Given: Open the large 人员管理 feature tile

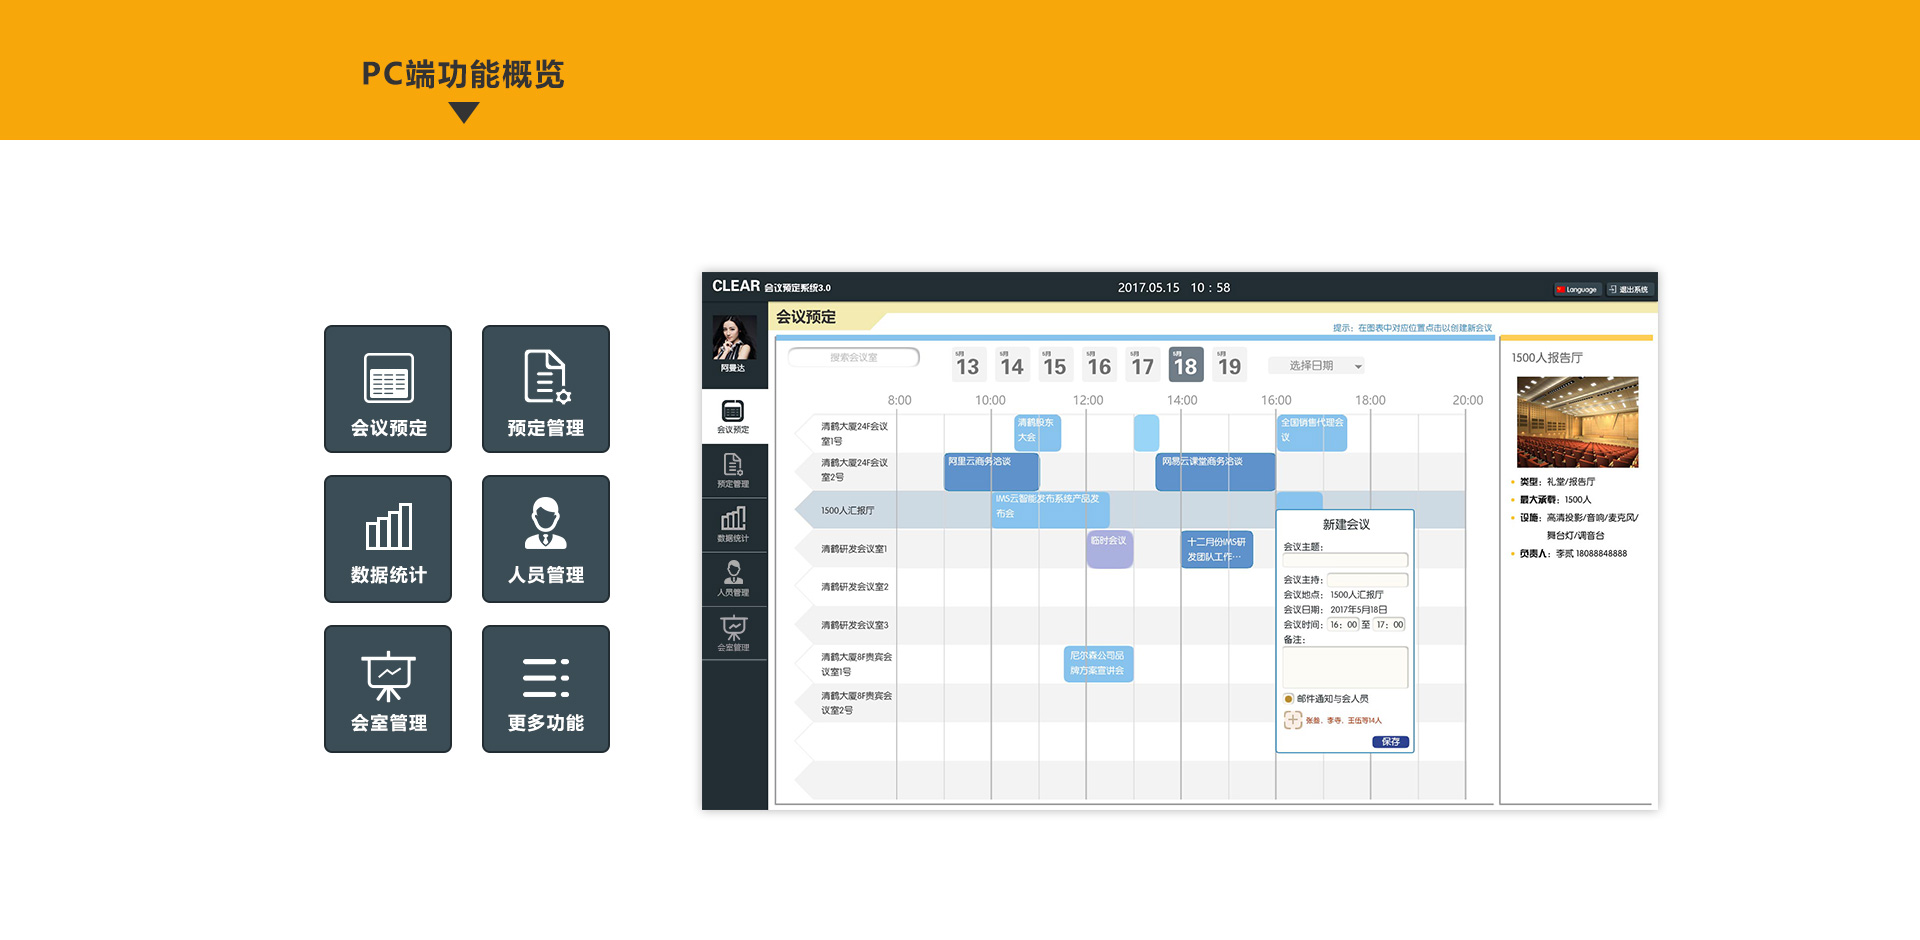Looking at the screenshot, I should (x=546, y=539).
